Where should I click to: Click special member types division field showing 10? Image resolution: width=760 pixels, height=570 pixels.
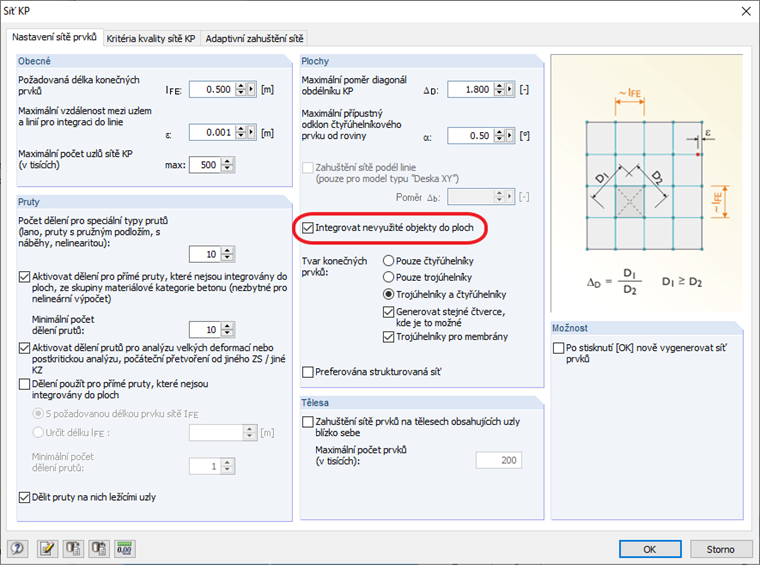point(205,254)
